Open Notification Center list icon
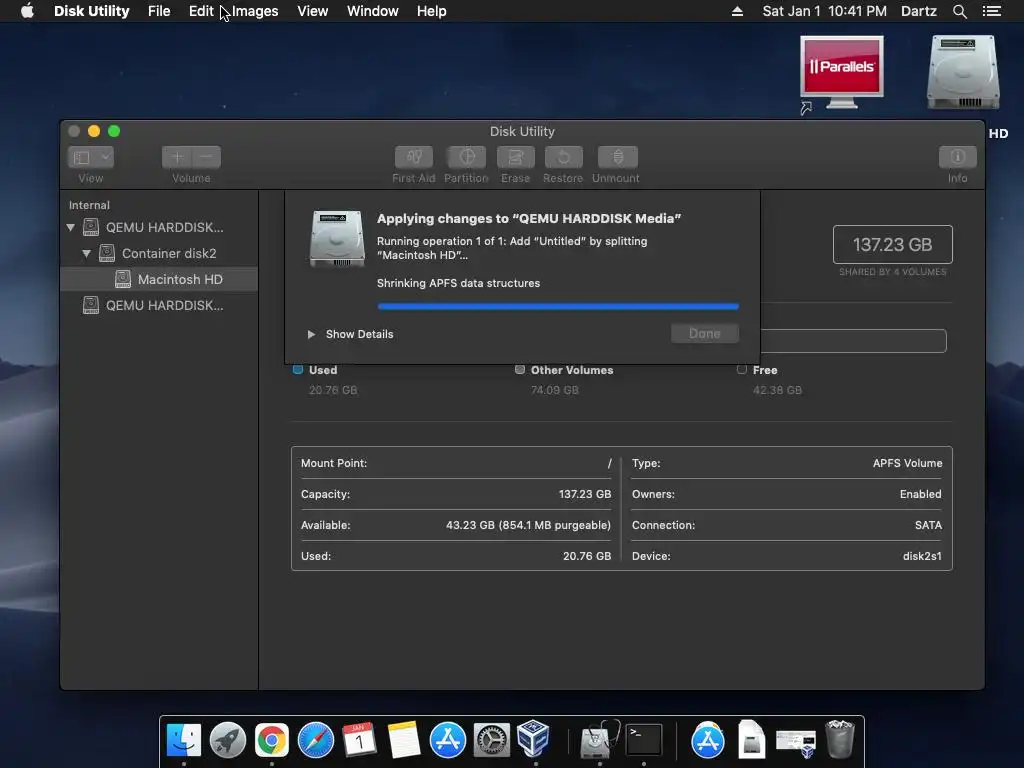 [x=992, y=11]
